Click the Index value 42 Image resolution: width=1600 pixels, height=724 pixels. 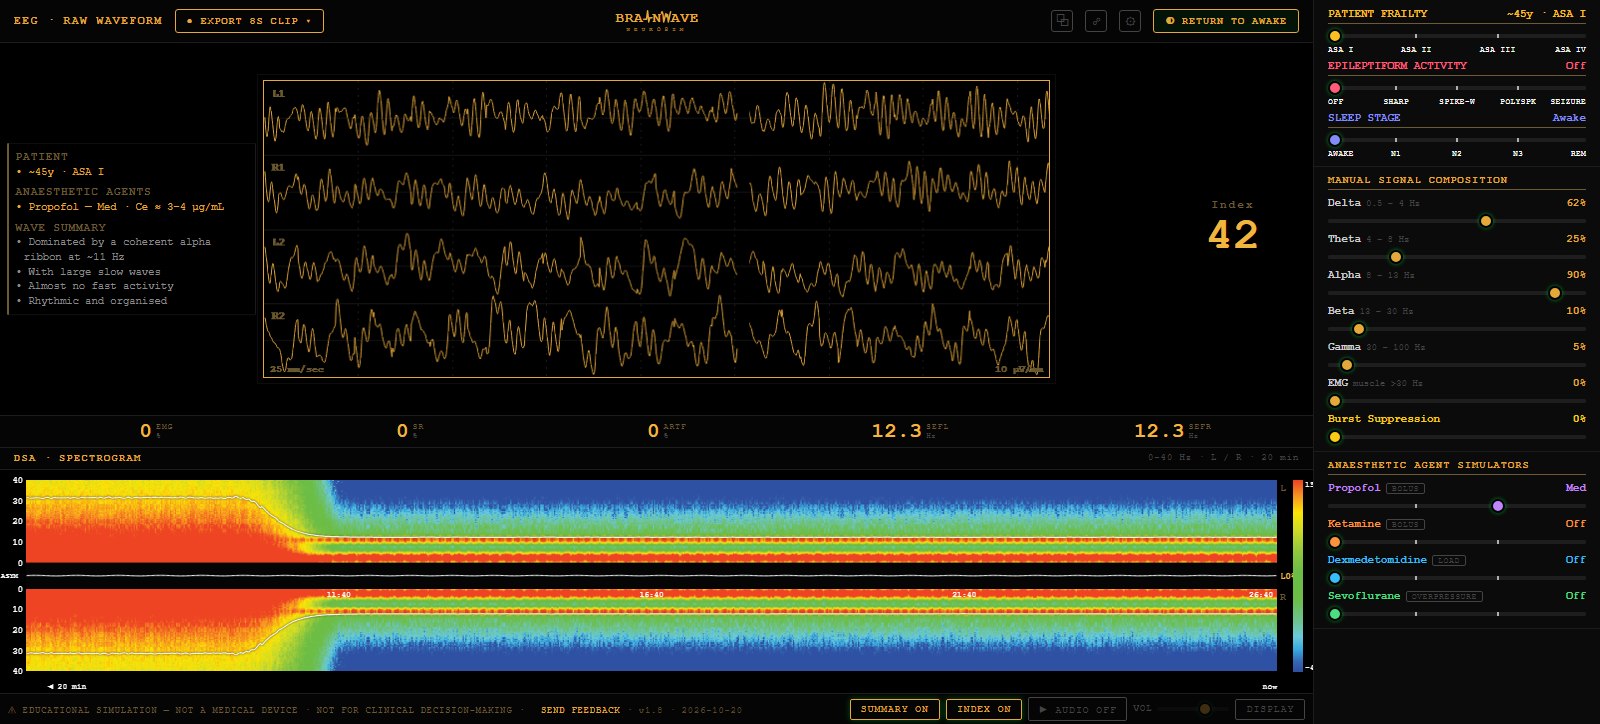(1233, 236)
